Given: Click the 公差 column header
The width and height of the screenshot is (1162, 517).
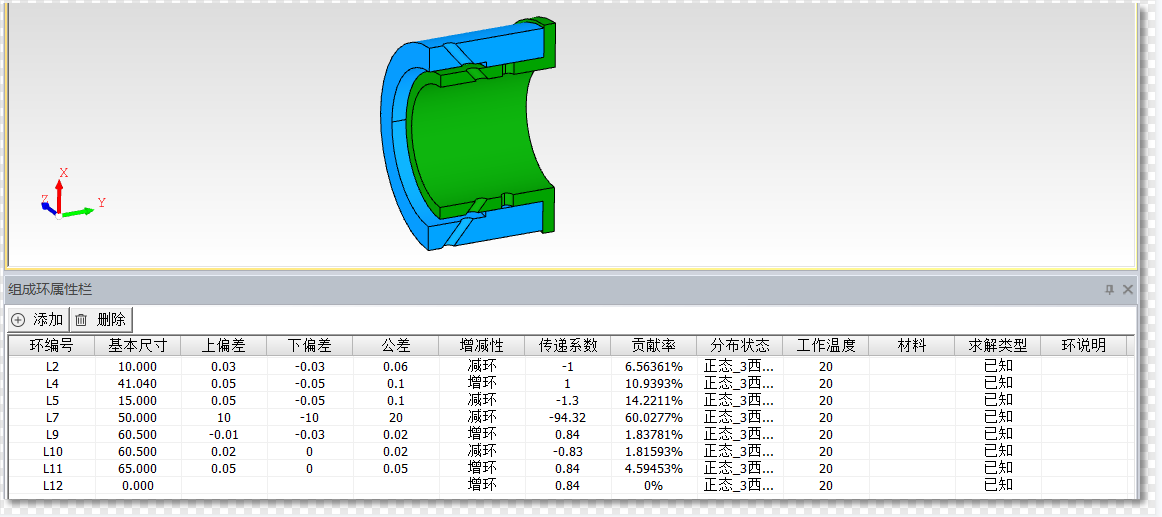Looking at the screenshot, I should click(x=396, y=346).
